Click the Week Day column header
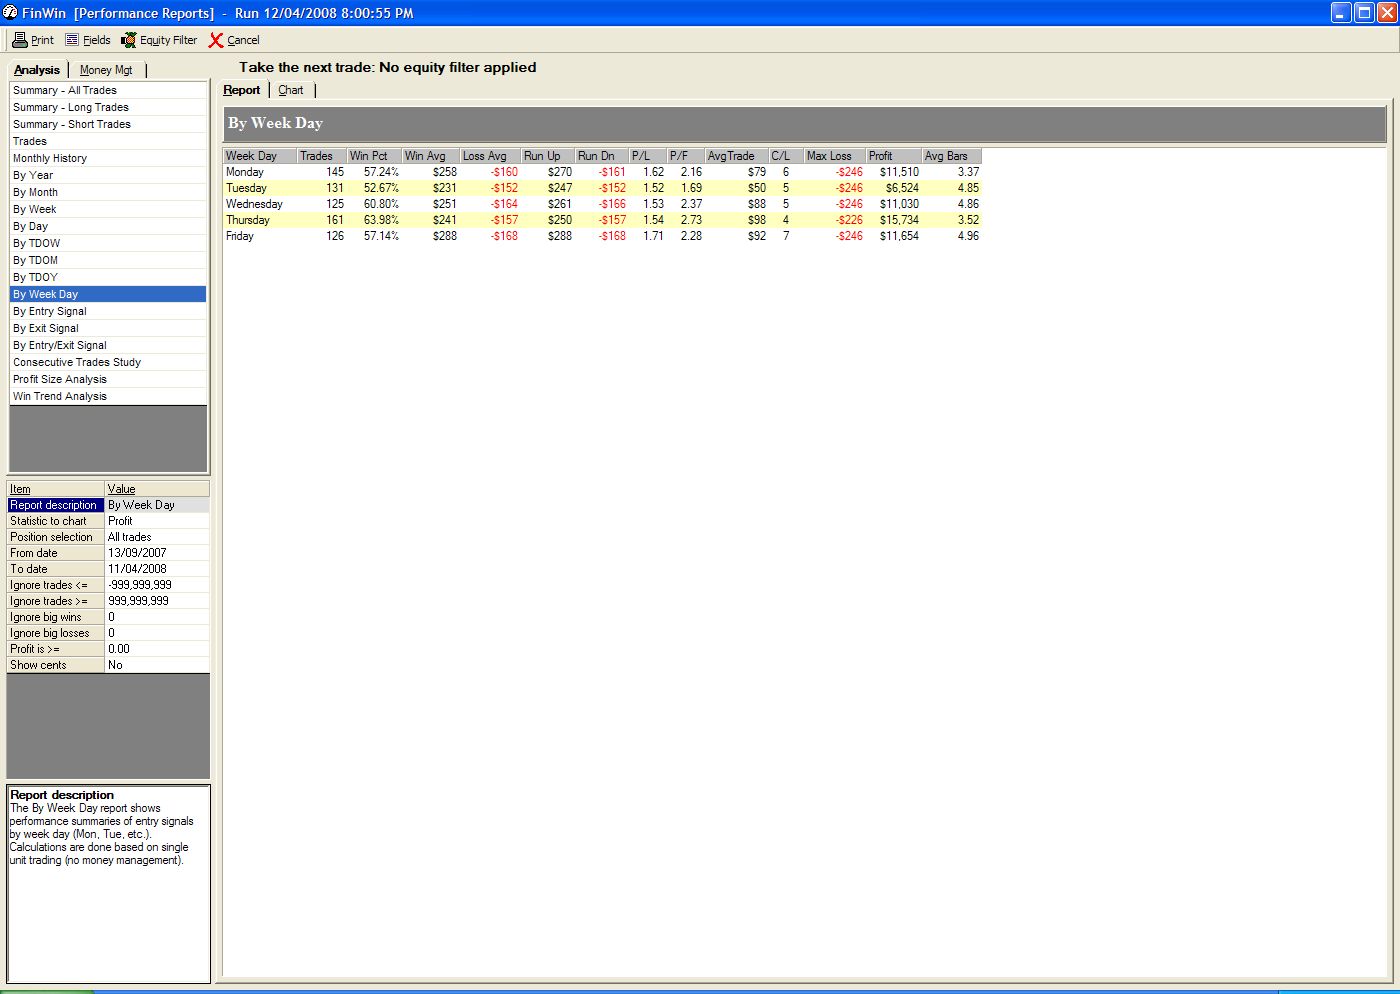 point(260,156)
